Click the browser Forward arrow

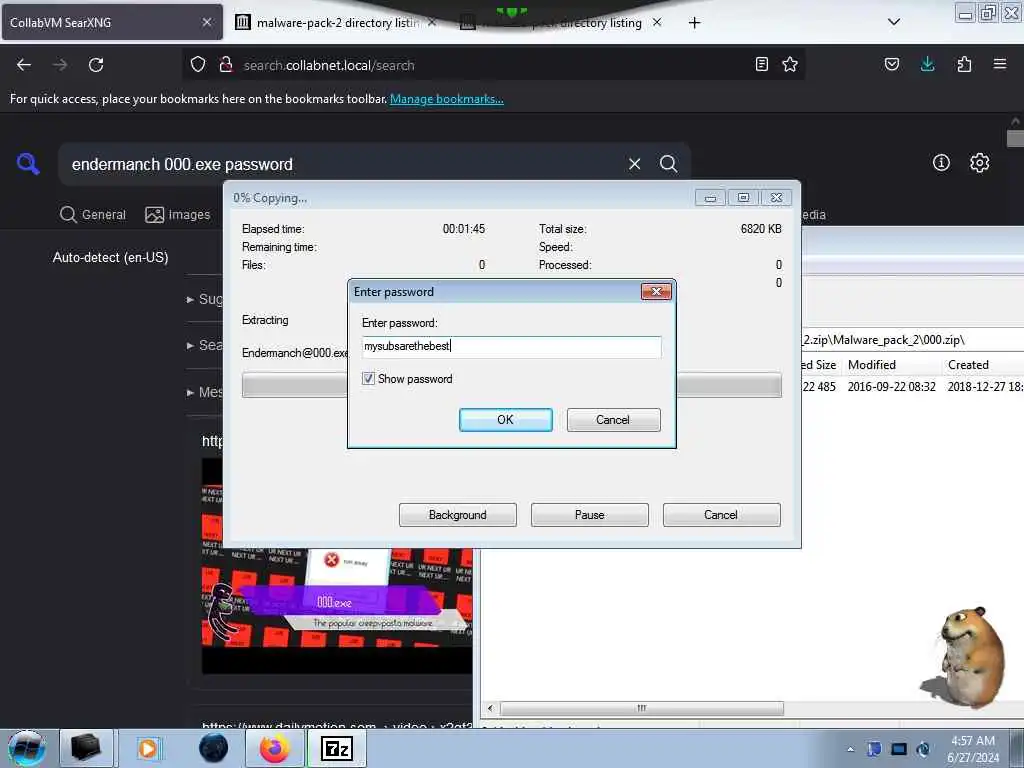tap(60, 65)
